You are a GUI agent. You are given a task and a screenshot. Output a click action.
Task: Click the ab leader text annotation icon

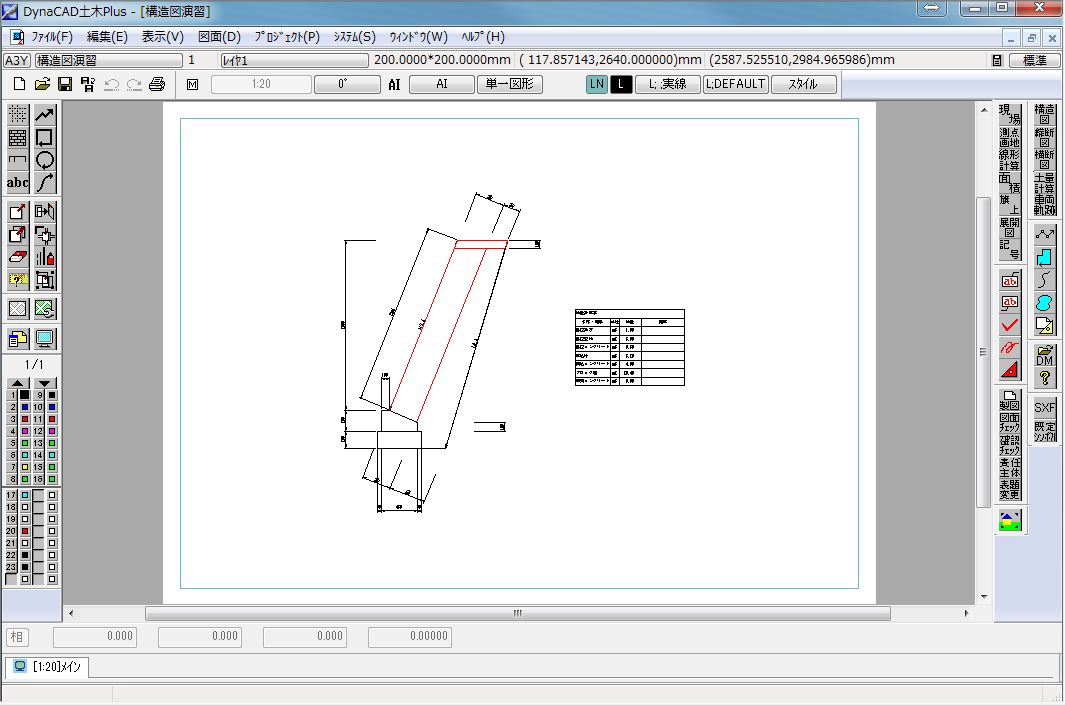[x=1010, y=281]
